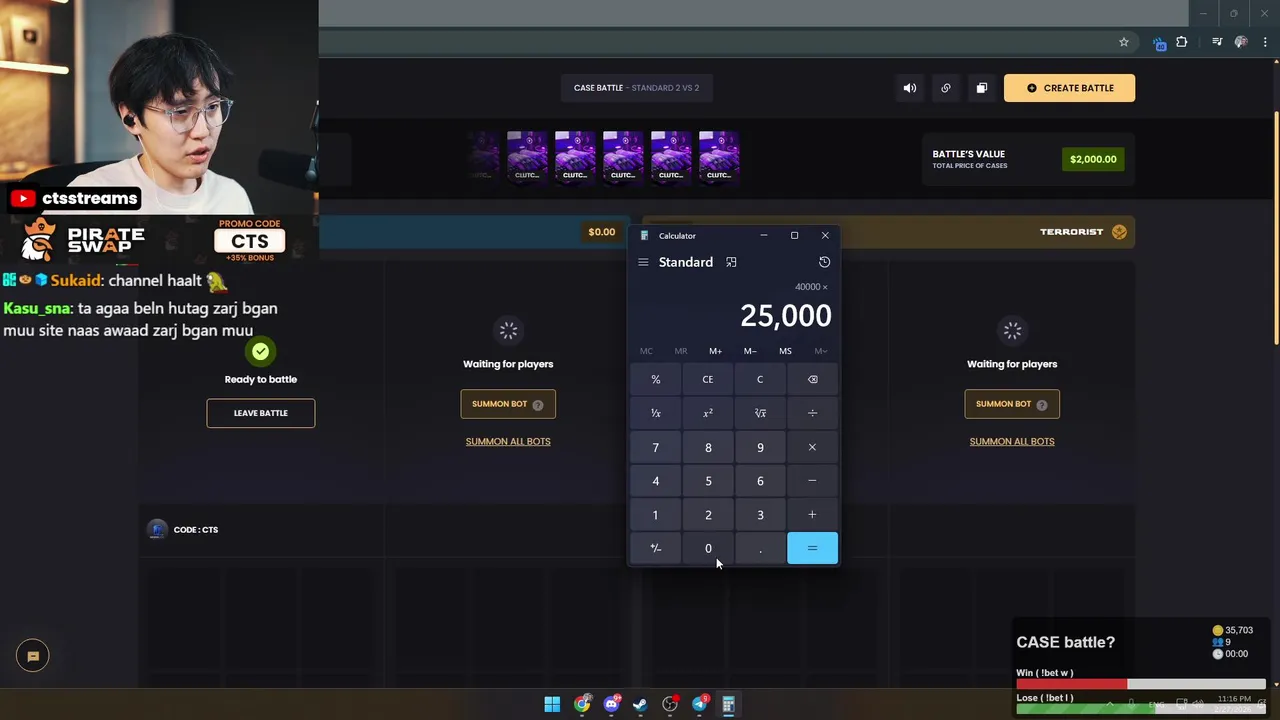
Task: Click the 4 key in Calculator
Action: coord(656,481)
